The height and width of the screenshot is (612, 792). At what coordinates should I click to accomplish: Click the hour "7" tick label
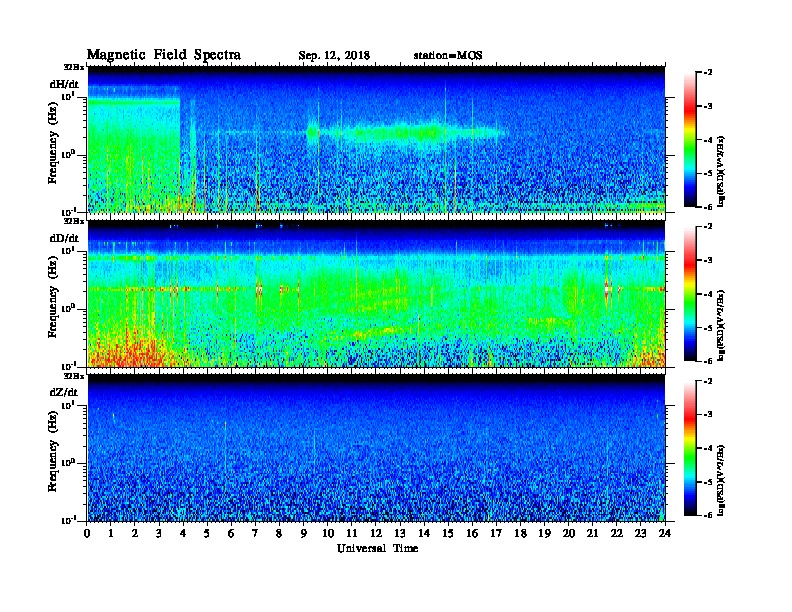point(255,533)
